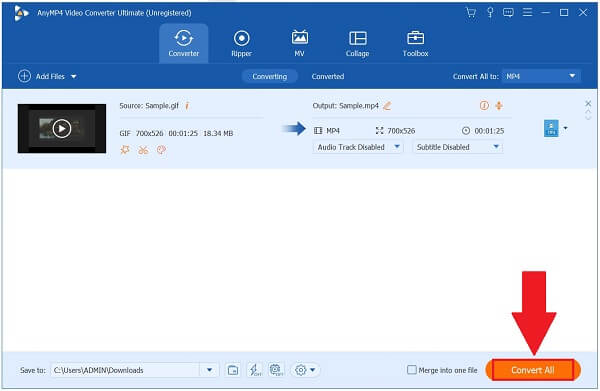Click the Save to path field

coord(125,370)
